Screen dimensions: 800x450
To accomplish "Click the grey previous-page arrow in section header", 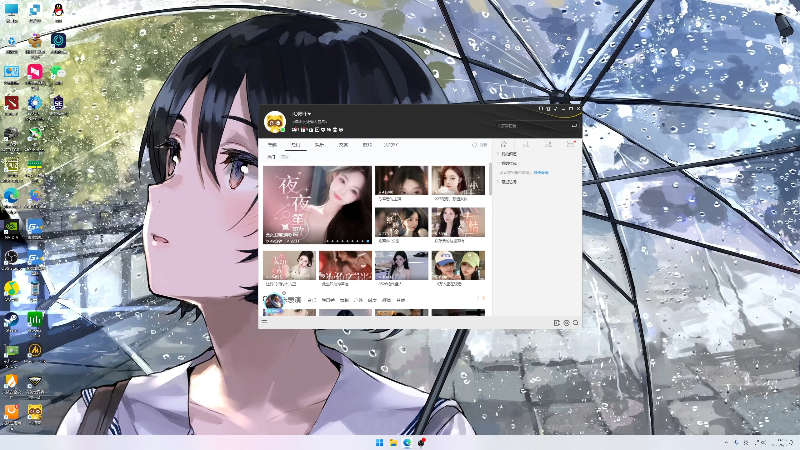I will [479, 297].
